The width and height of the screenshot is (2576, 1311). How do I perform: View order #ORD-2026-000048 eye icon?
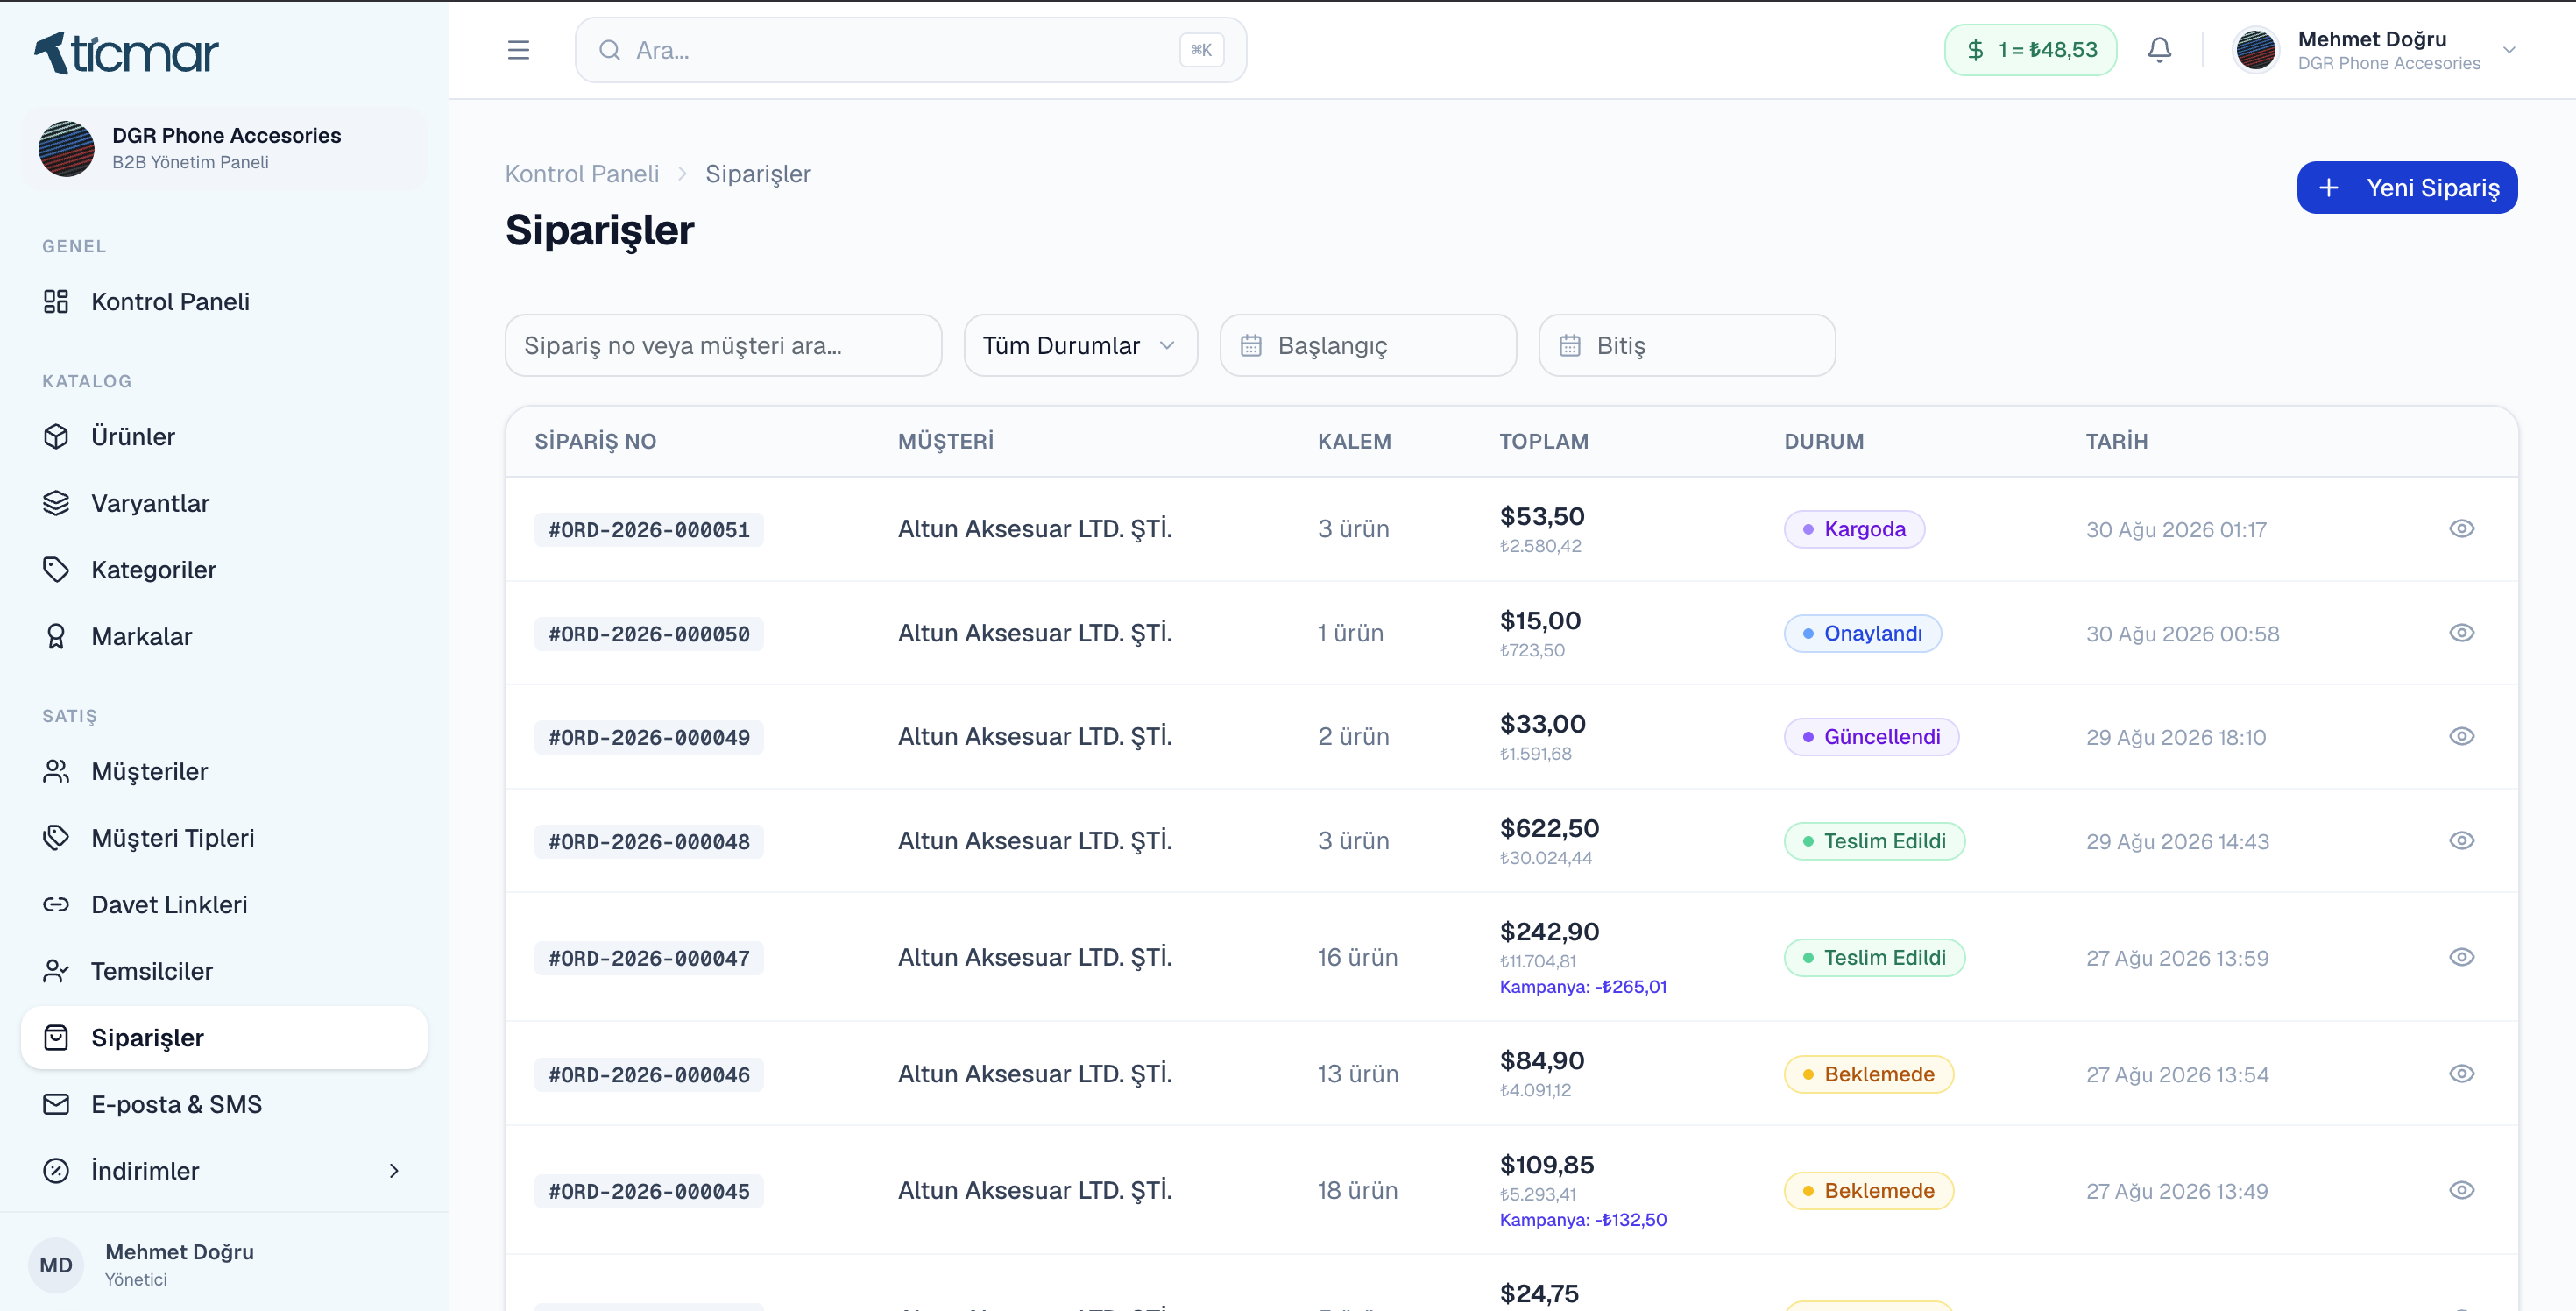click(2461, 841)
